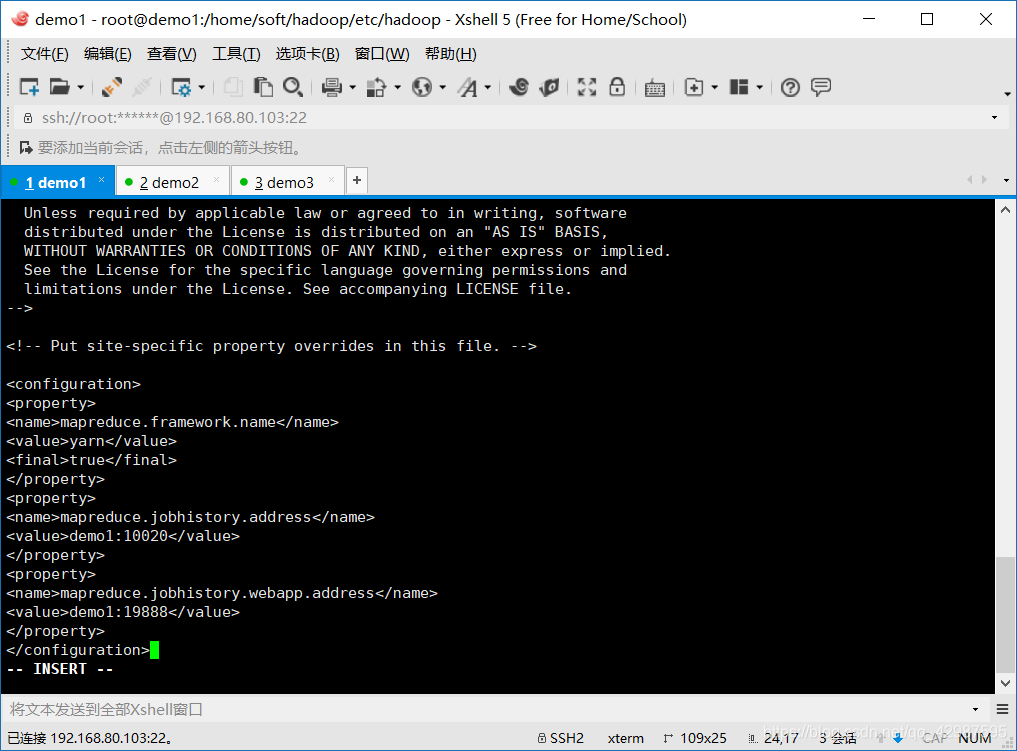
Task: Add a new tab with plus button
Action: [x=357, y=180]
